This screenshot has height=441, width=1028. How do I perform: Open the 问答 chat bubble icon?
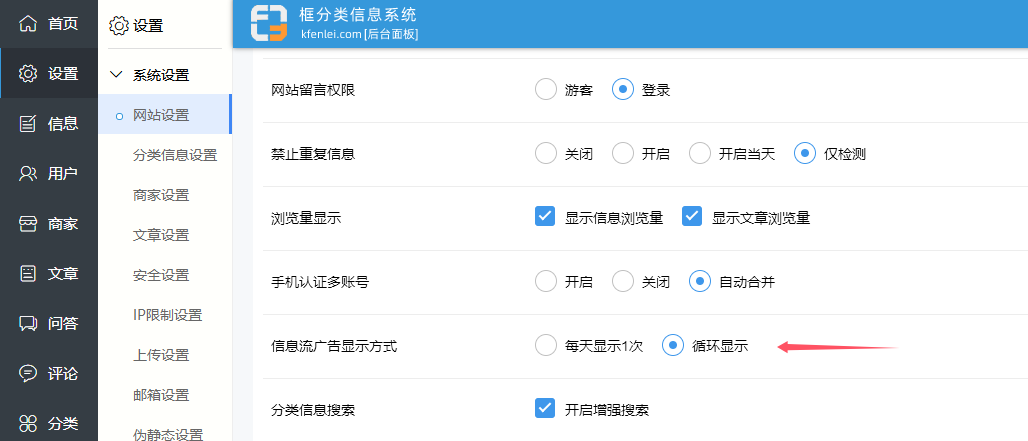point(28,323)
